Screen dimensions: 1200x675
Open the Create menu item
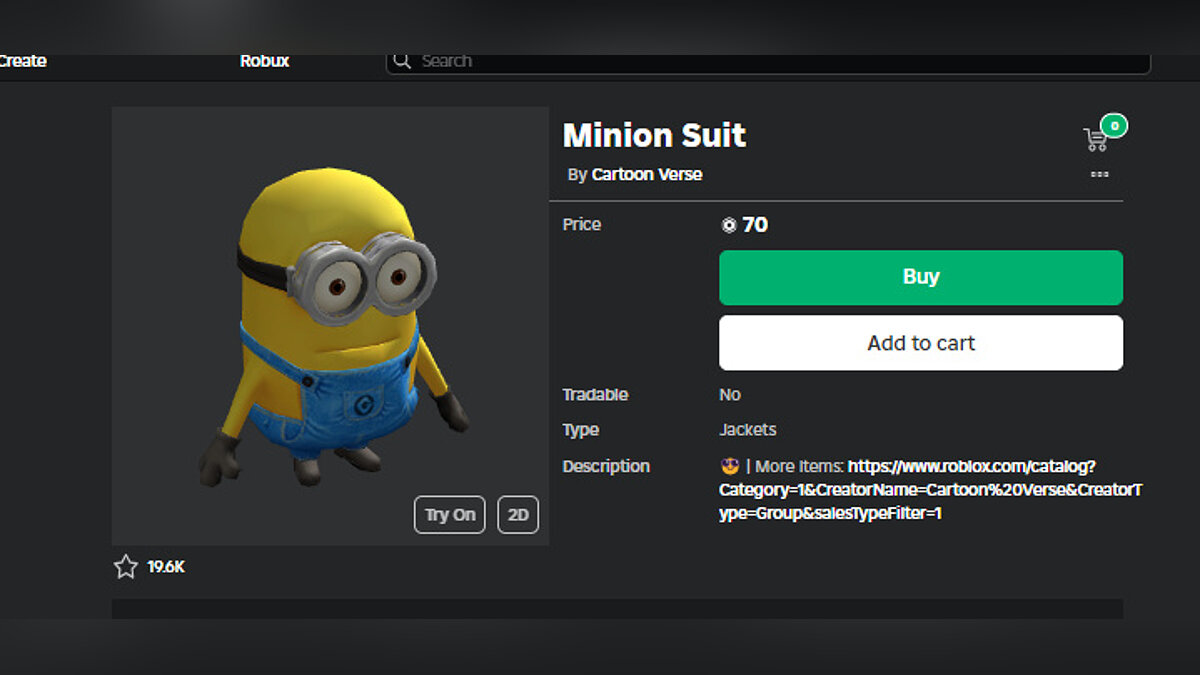(22, 61)
